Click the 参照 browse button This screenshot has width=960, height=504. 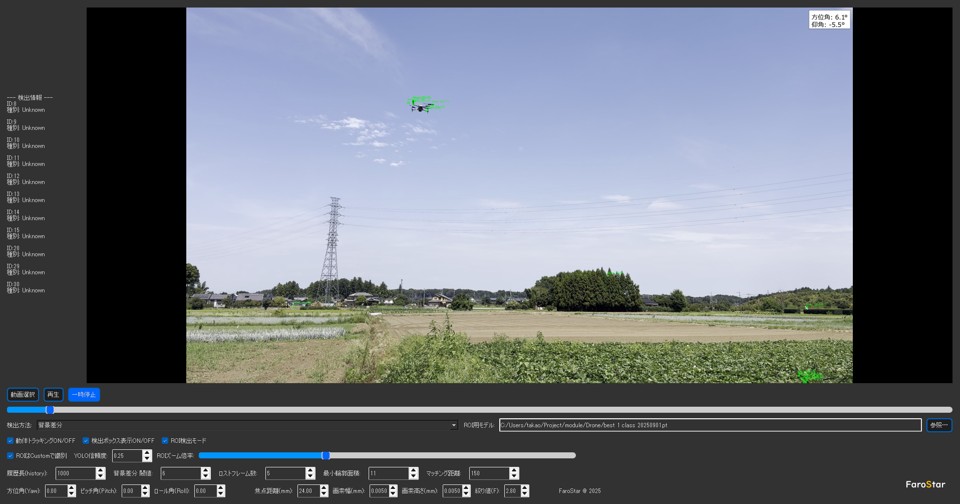tap(938, 425)
